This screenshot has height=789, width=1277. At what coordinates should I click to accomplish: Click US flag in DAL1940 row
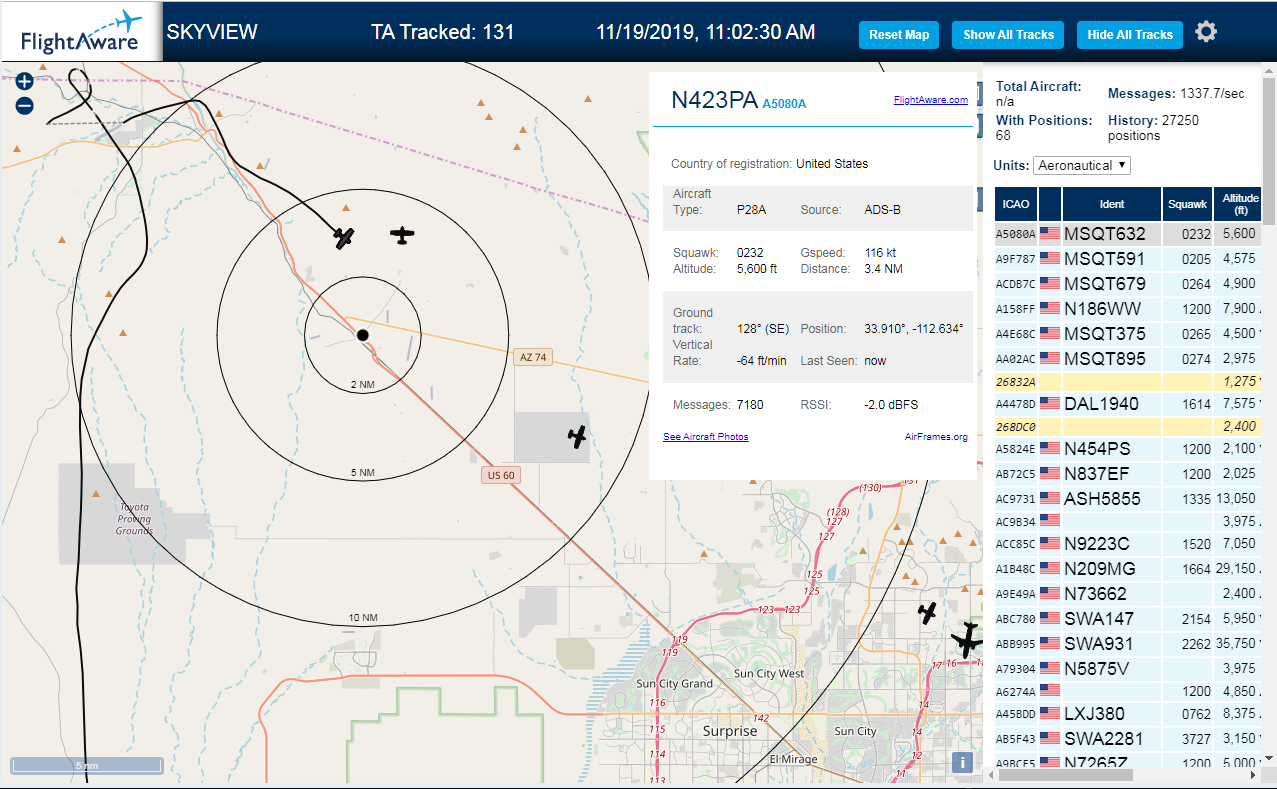click(1050, 403)
